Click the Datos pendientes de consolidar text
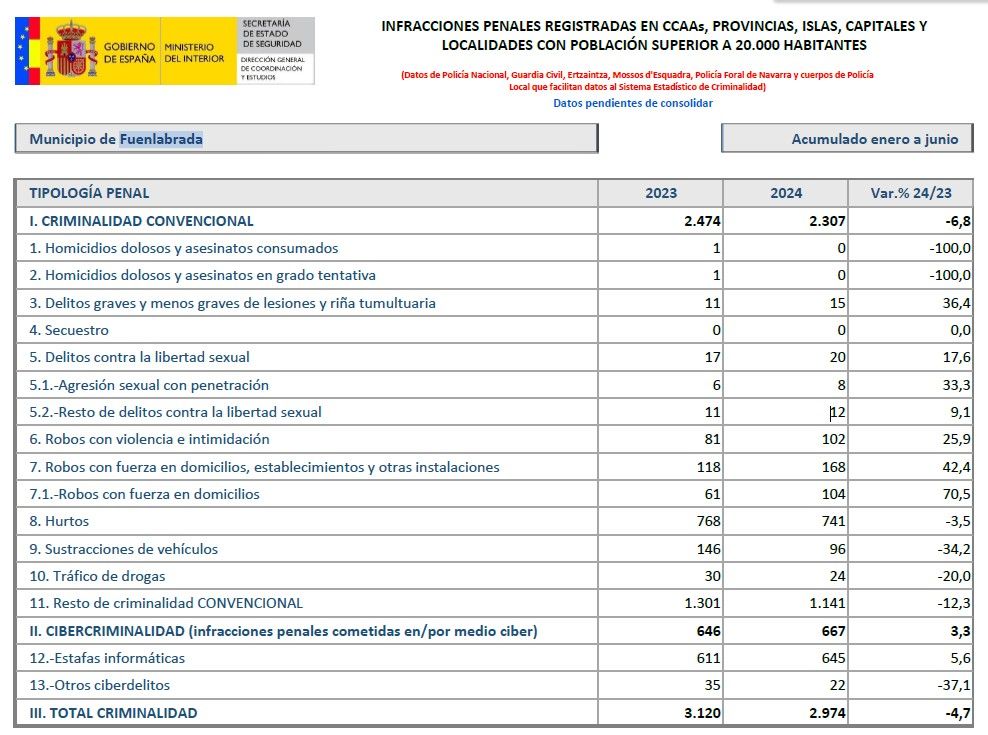988x735 pixels. (x=633, y=103)
